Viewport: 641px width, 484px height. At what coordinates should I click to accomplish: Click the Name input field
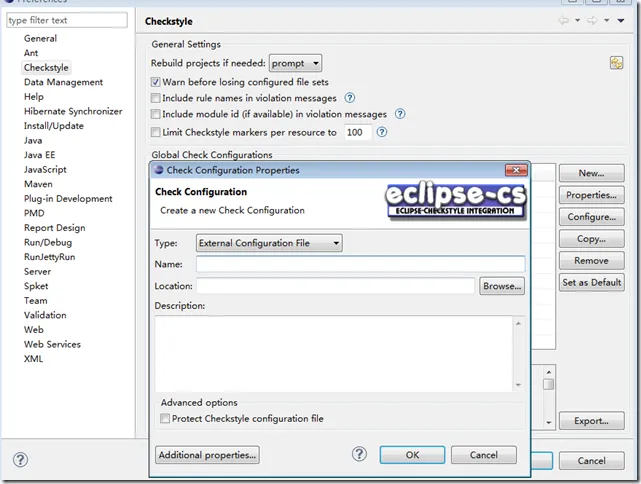coord(361,264)
